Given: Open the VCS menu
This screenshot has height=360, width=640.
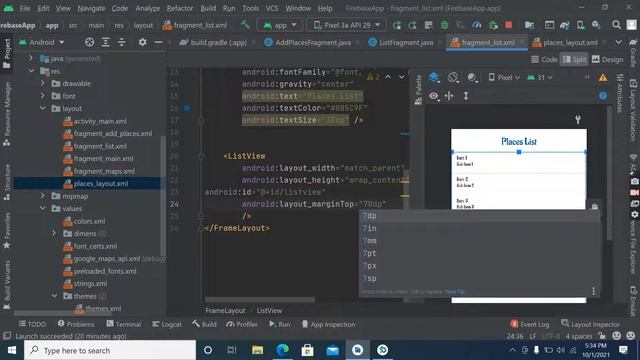Looking at the screenshot, I should 272,8.
